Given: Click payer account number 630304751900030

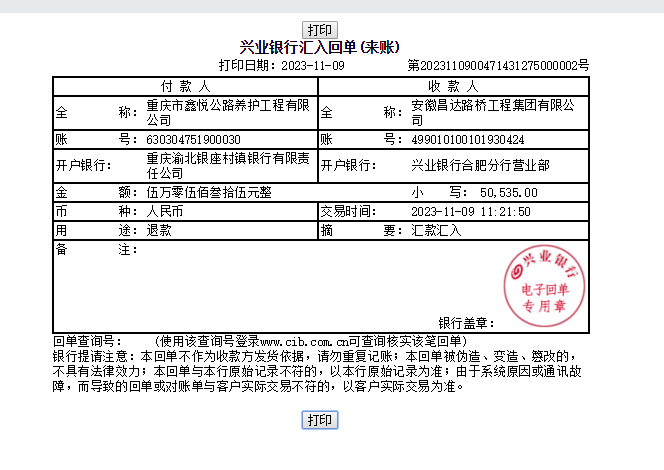Looking at the screenshot, I should coord(194,139).
